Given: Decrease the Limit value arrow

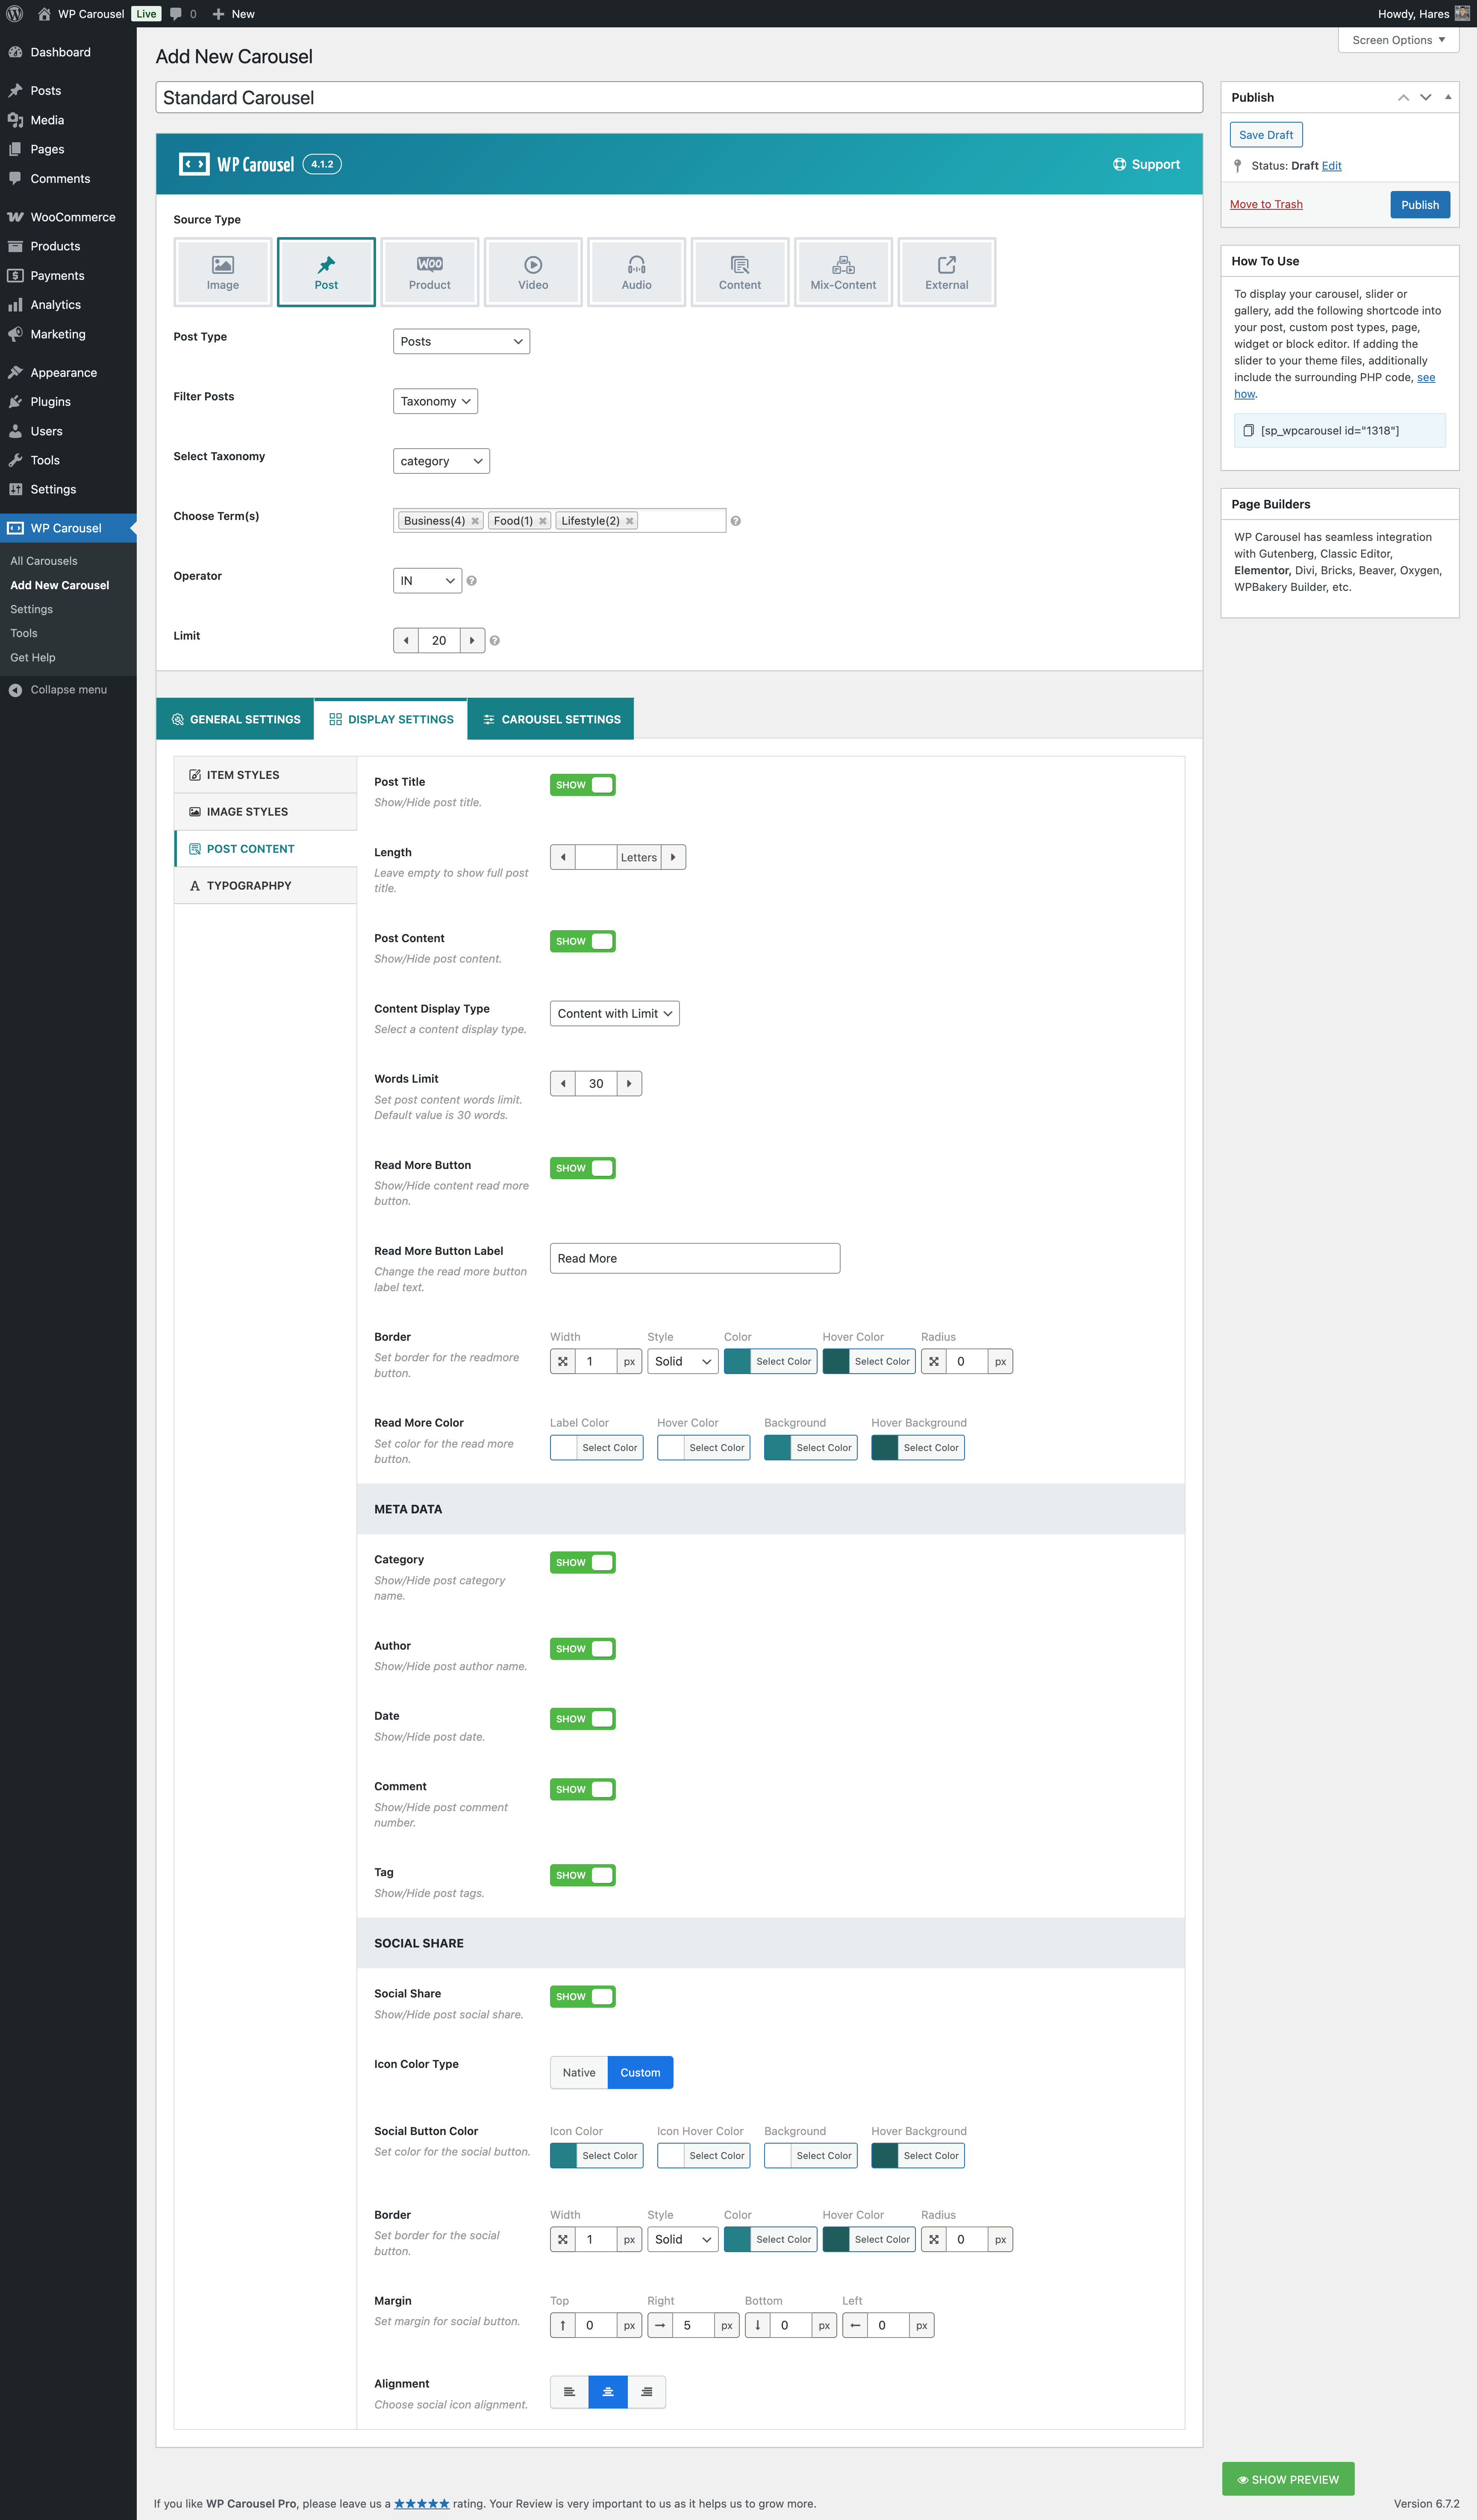Looking at the screenshot, I should pyautogui.click(x=406, y=641).
